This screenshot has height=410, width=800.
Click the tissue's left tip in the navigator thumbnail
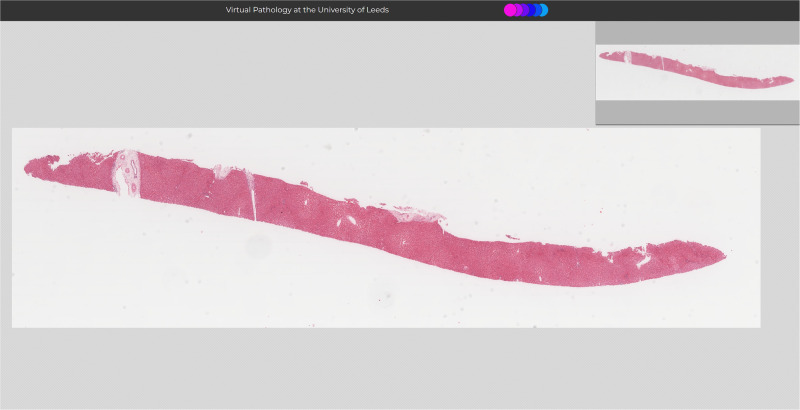[603, 56]
